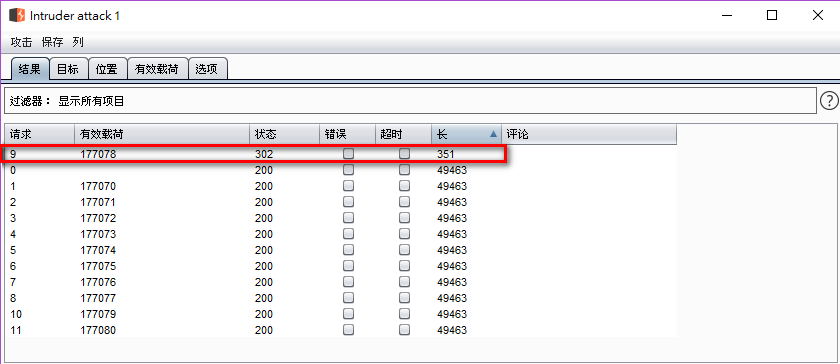Toggle 错误 checkbox for payload 177074
The height and width of the screenshot is (364, 840).
349,250
